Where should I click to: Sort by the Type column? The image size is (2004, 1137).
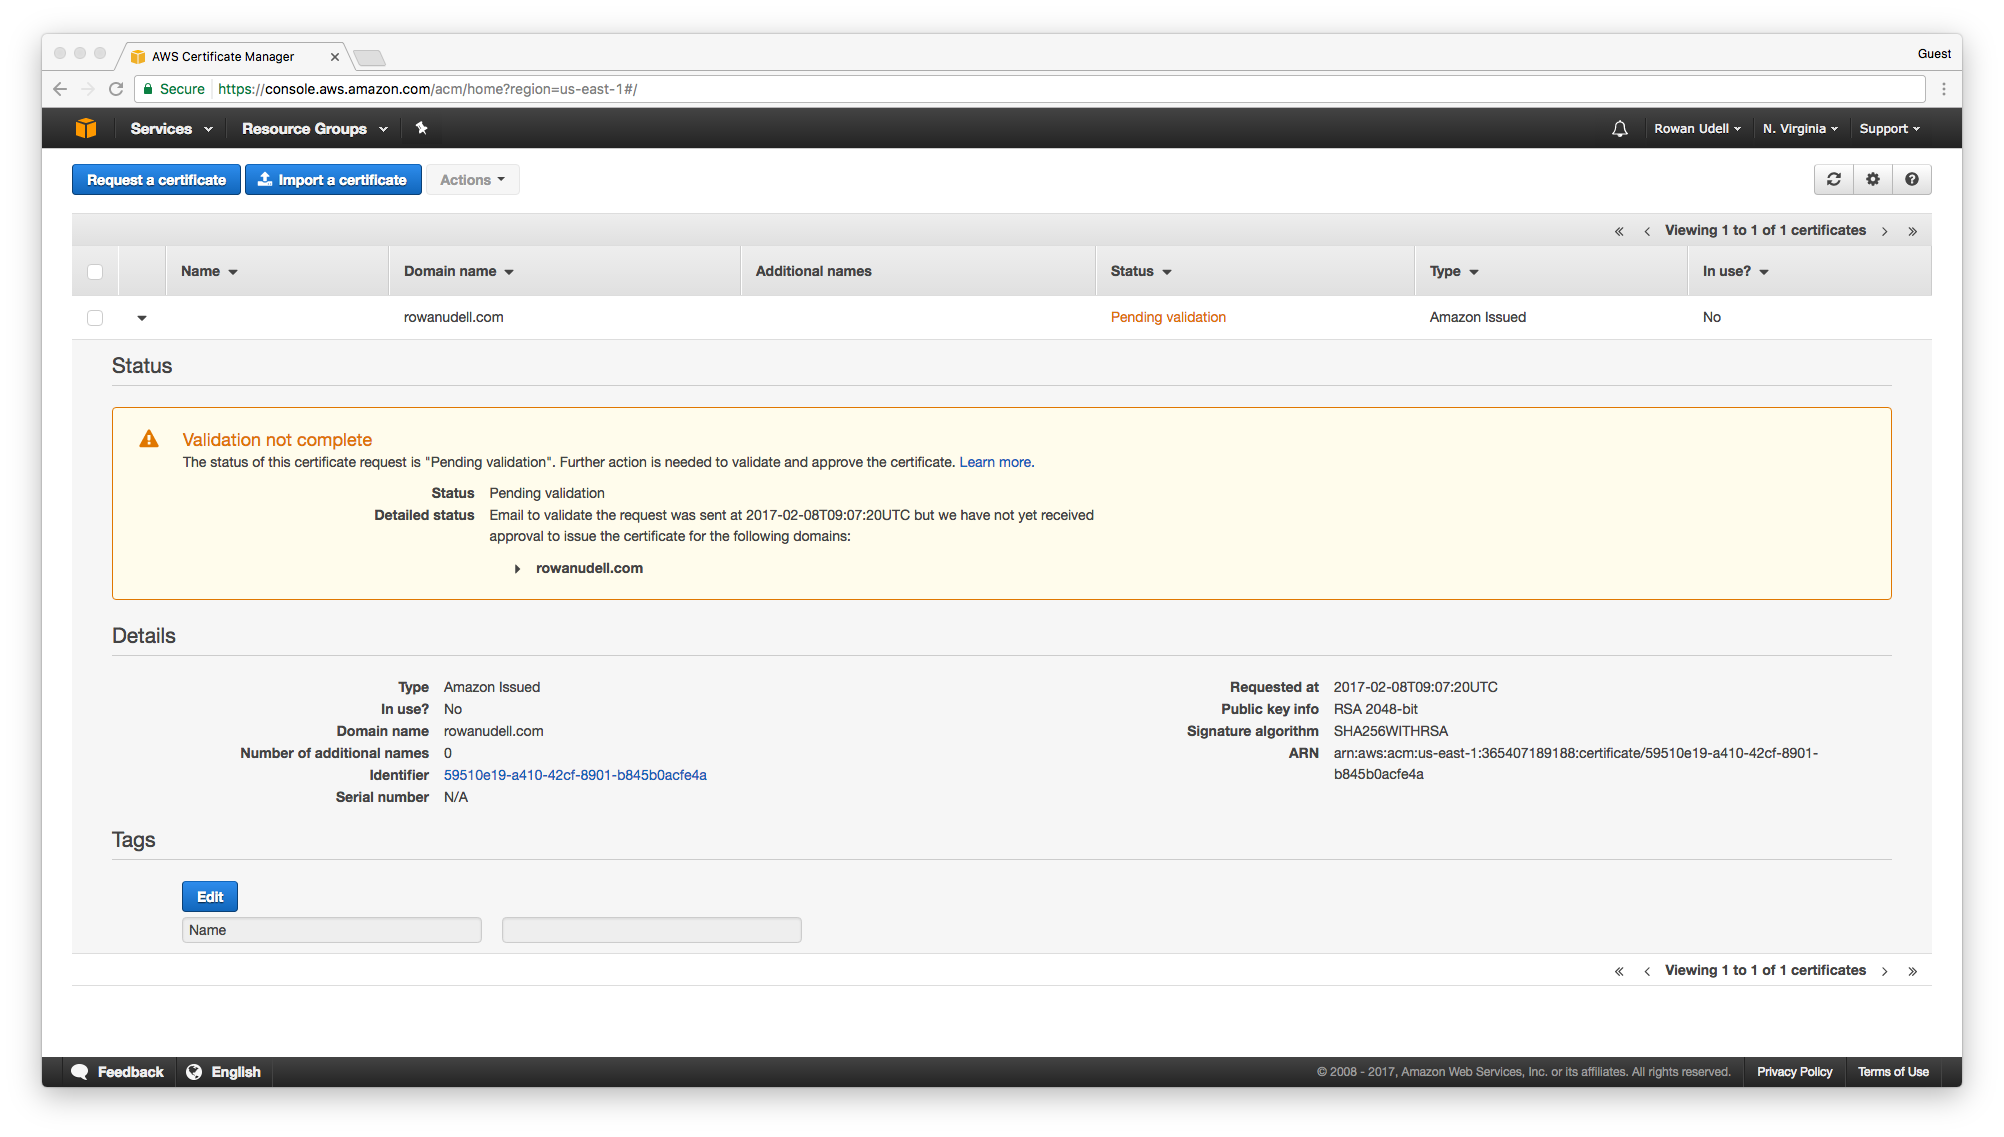click(1454, 272)
